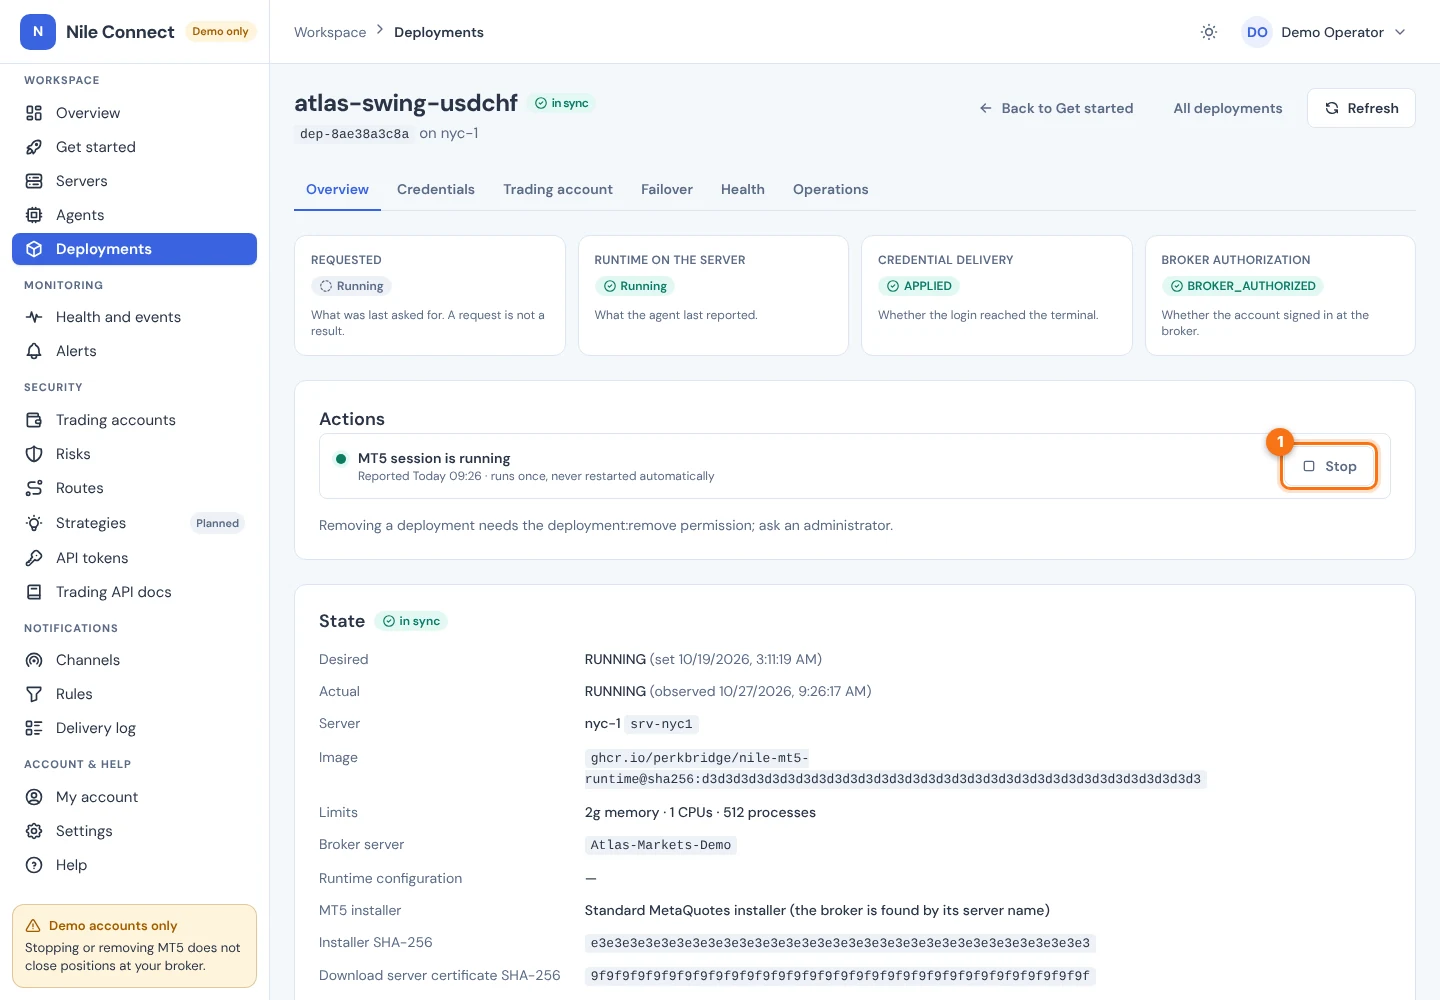This screenshot has height=1000, width=1440.
Task: Click the Servers icon in sidebar
Action: tap(34, 181)
